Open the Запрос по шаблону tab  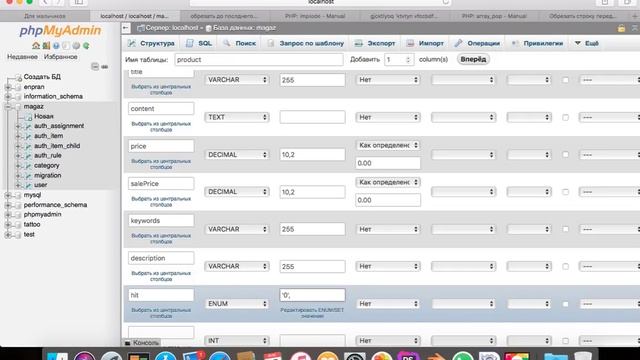(306, 43)
